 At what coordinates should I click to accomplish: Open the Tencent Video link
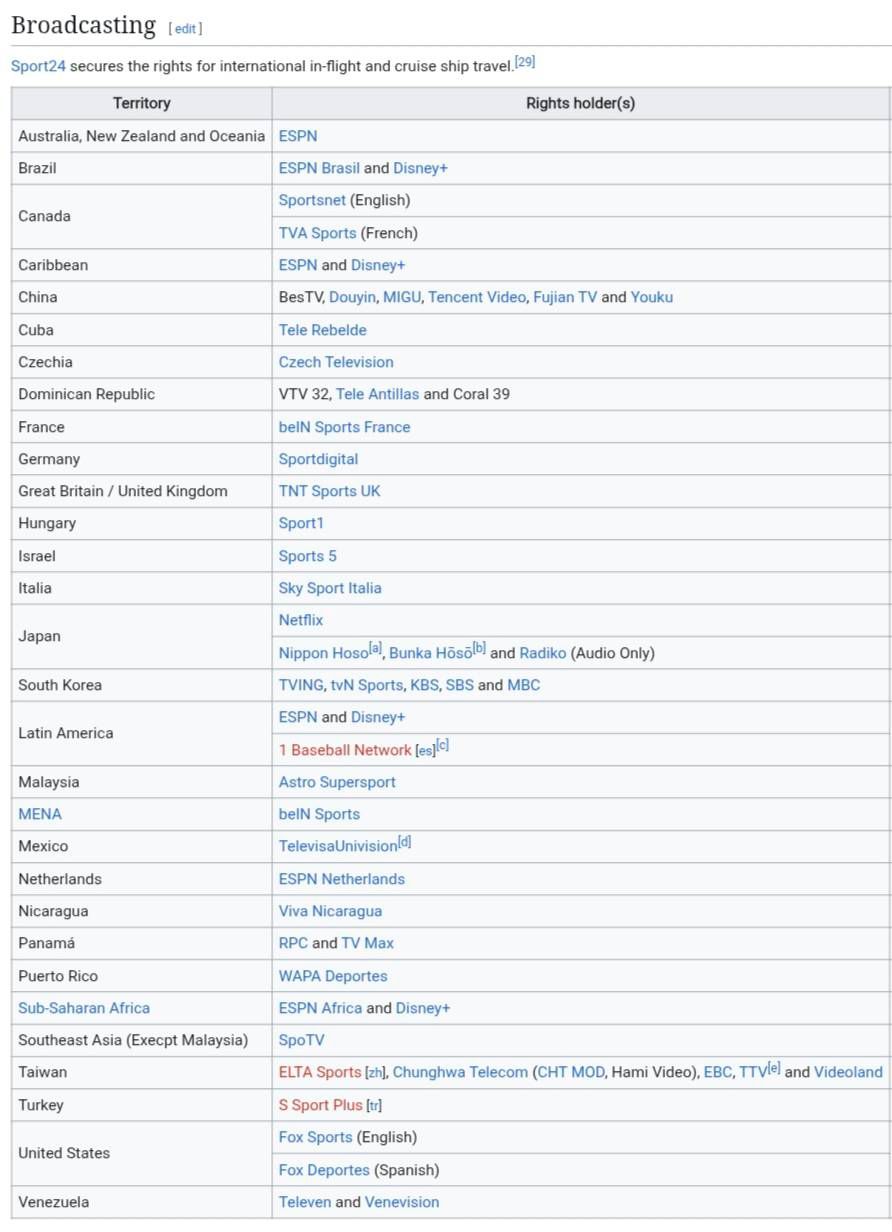coord(476,297)
